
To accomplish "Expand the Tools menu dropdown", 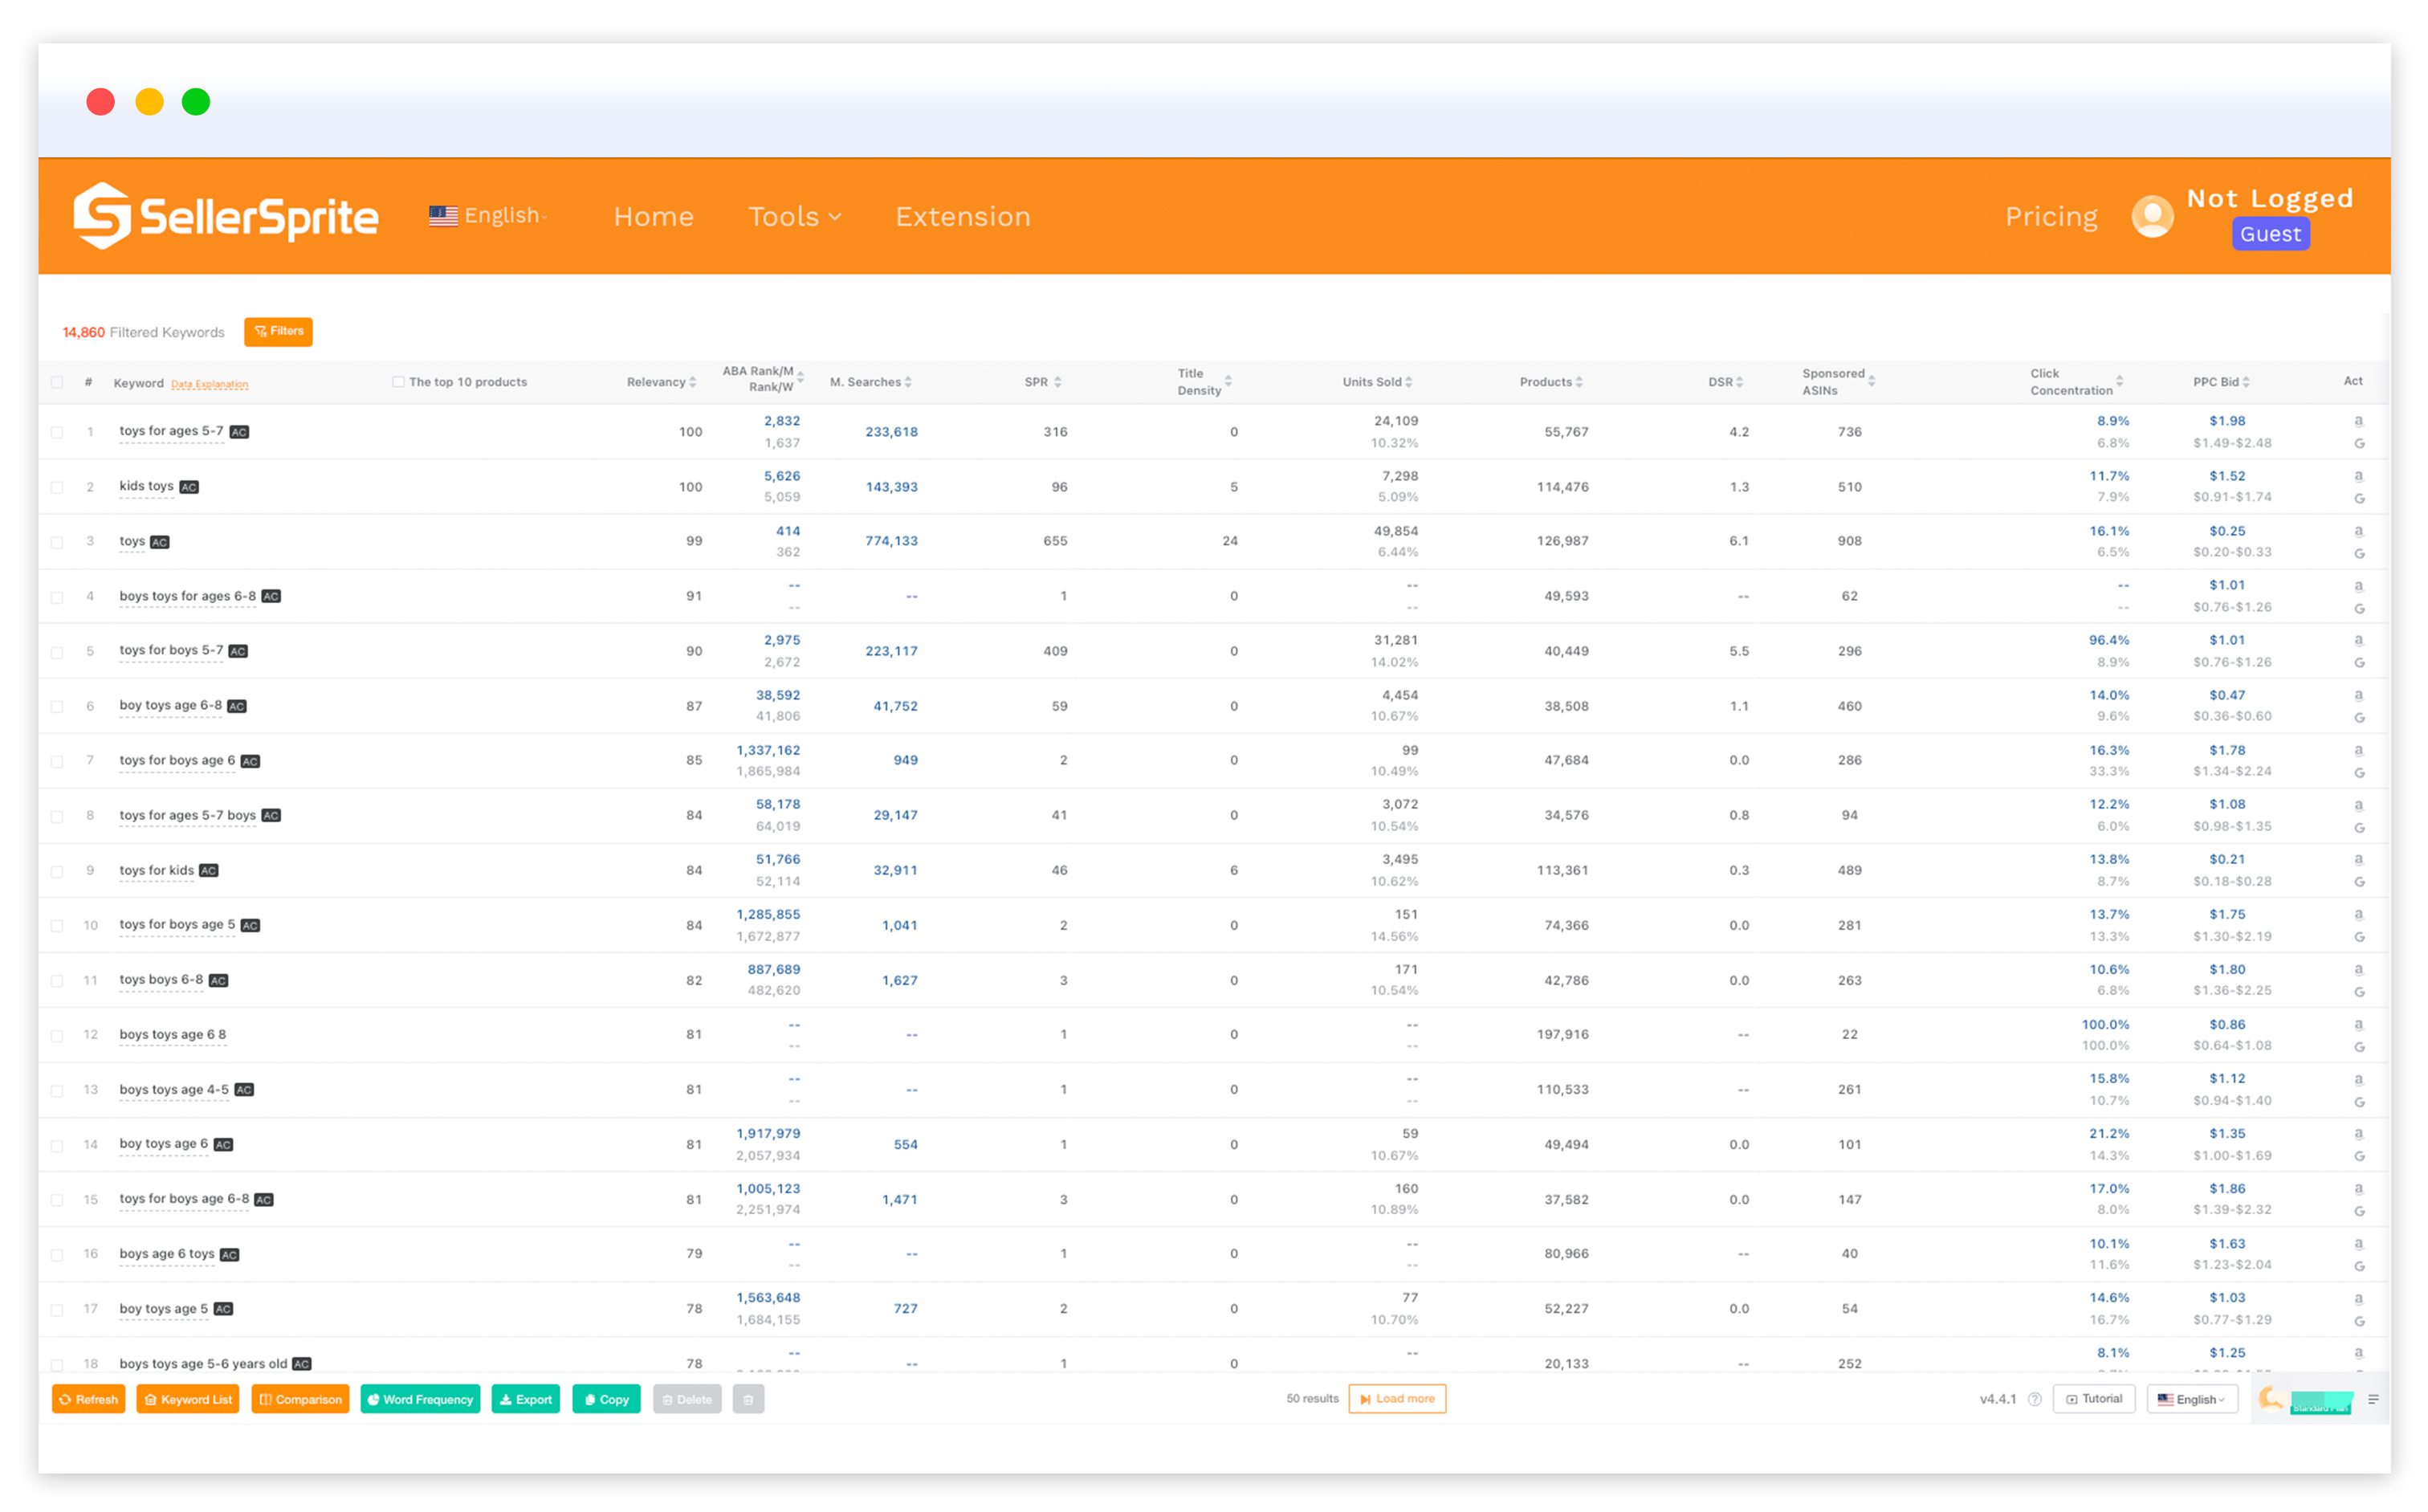I will pos(795,216).
